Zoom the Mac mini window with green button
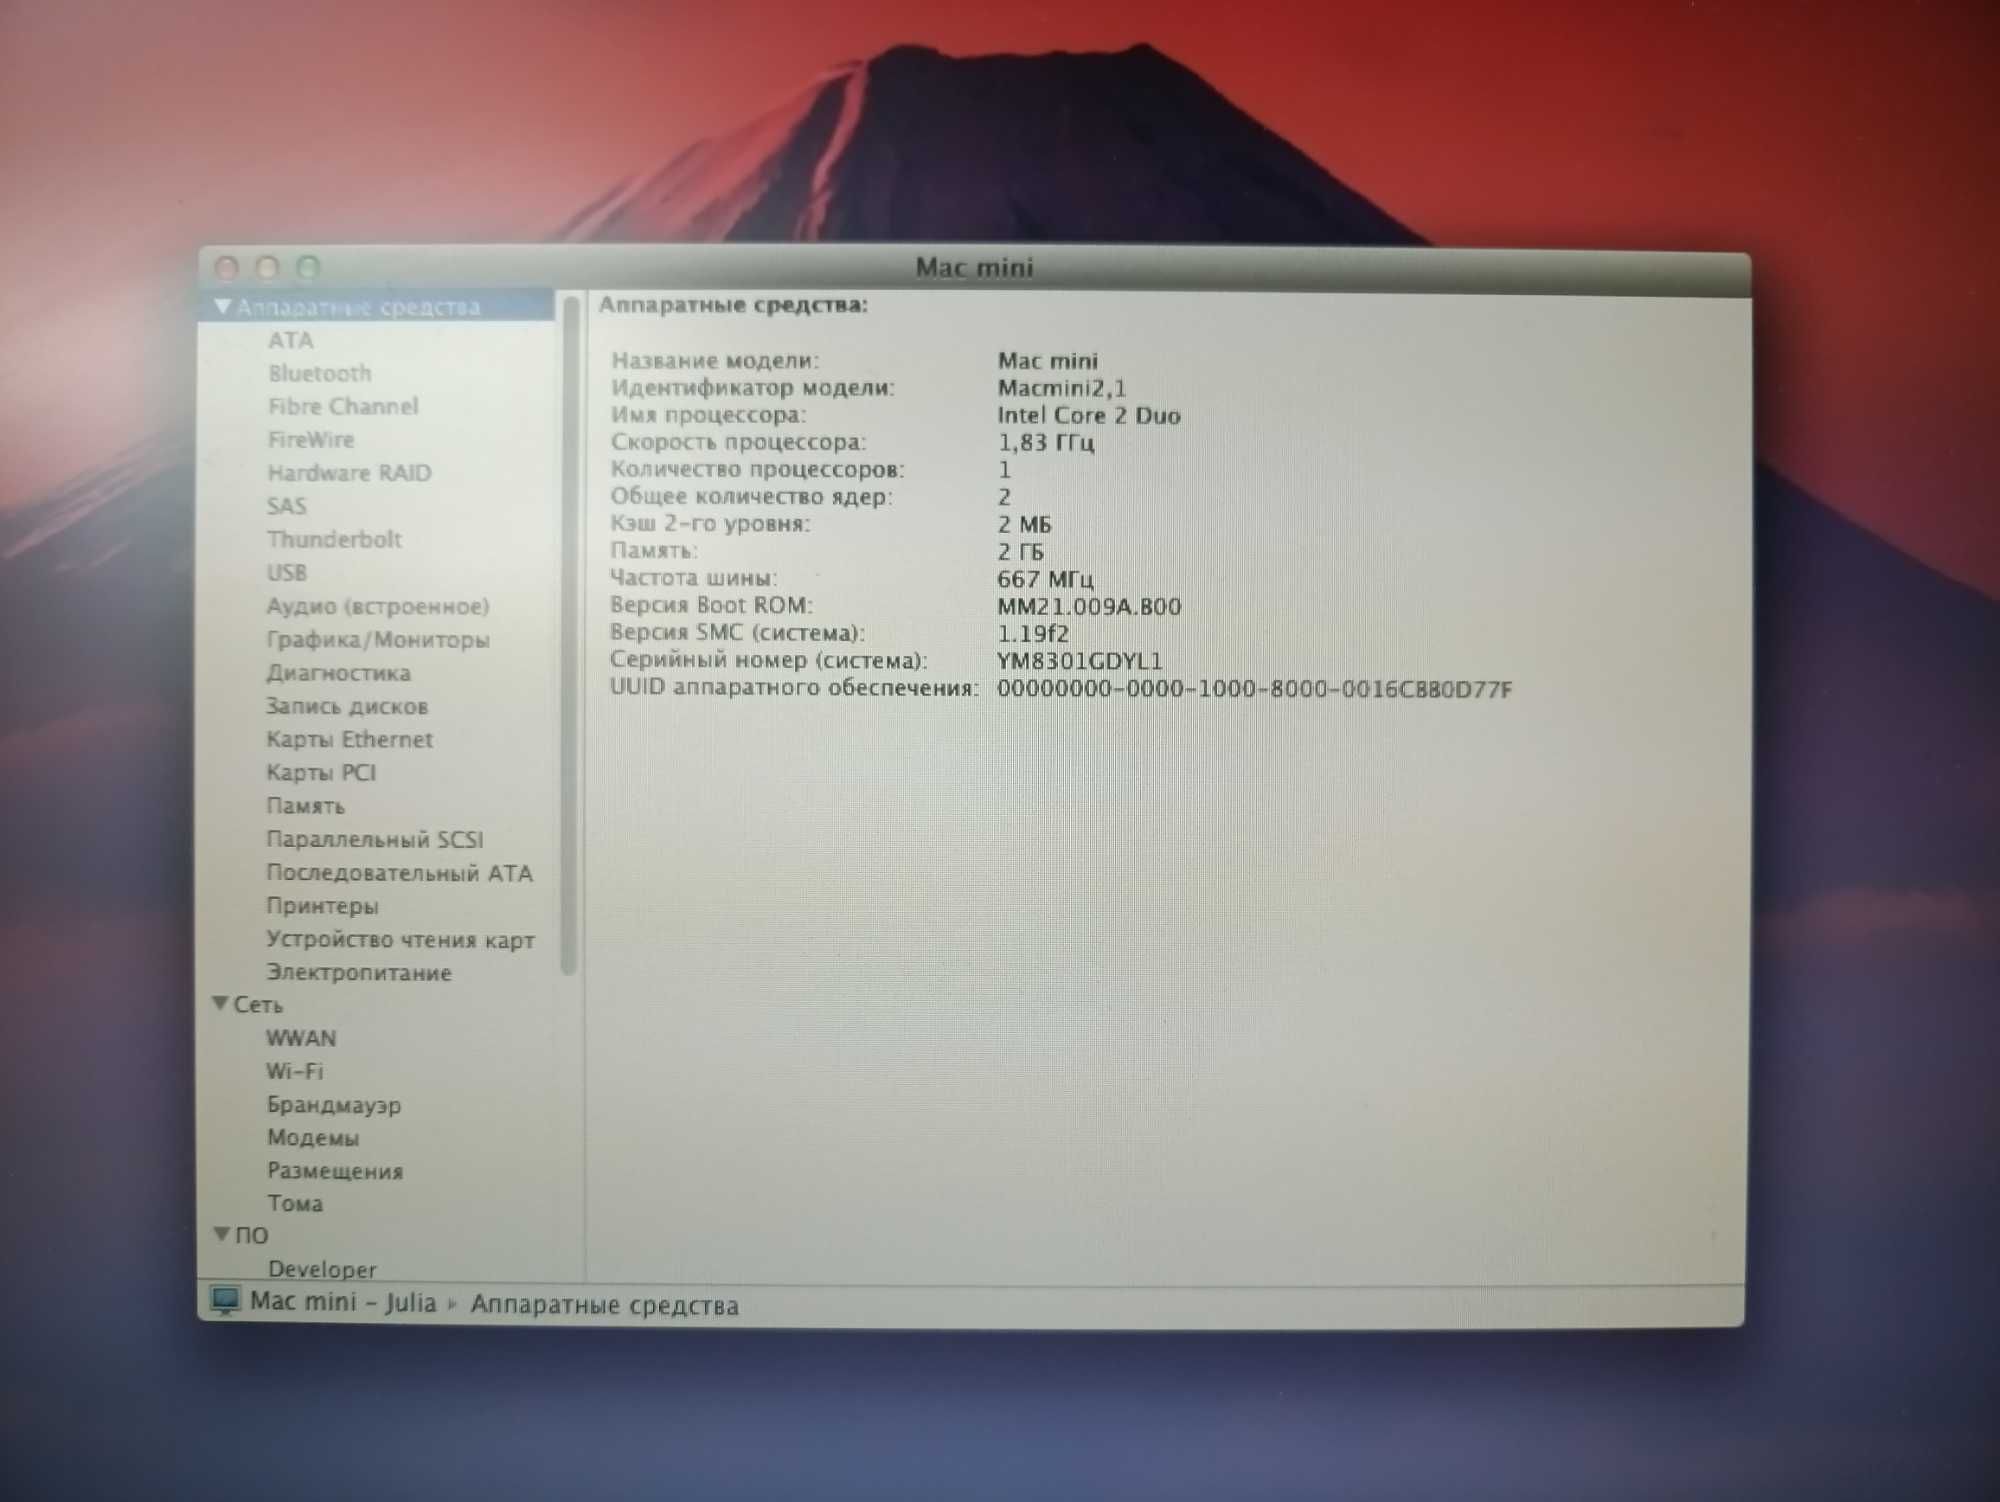 point(309,268)
